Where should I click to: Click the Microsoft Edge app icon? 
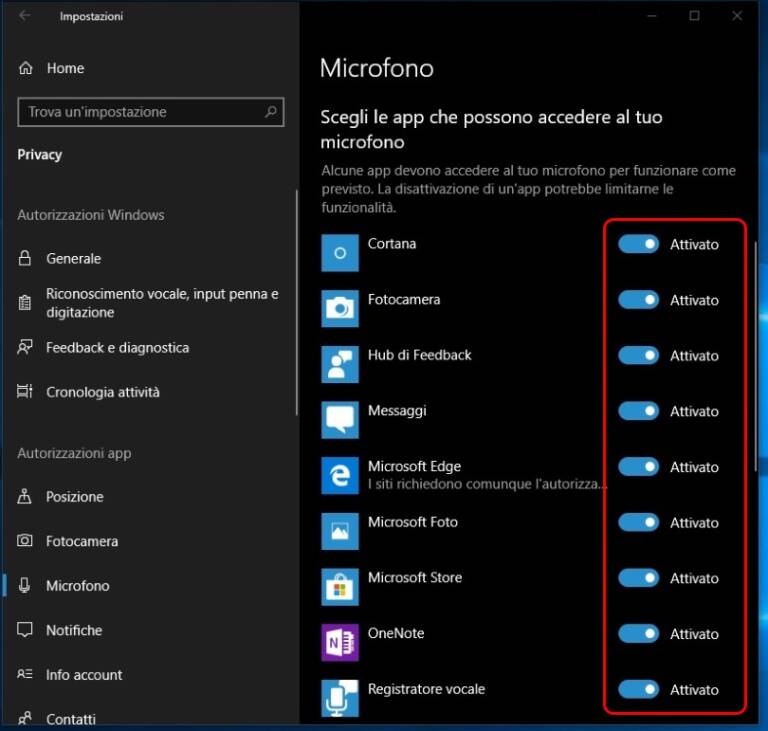coord(340,475)
